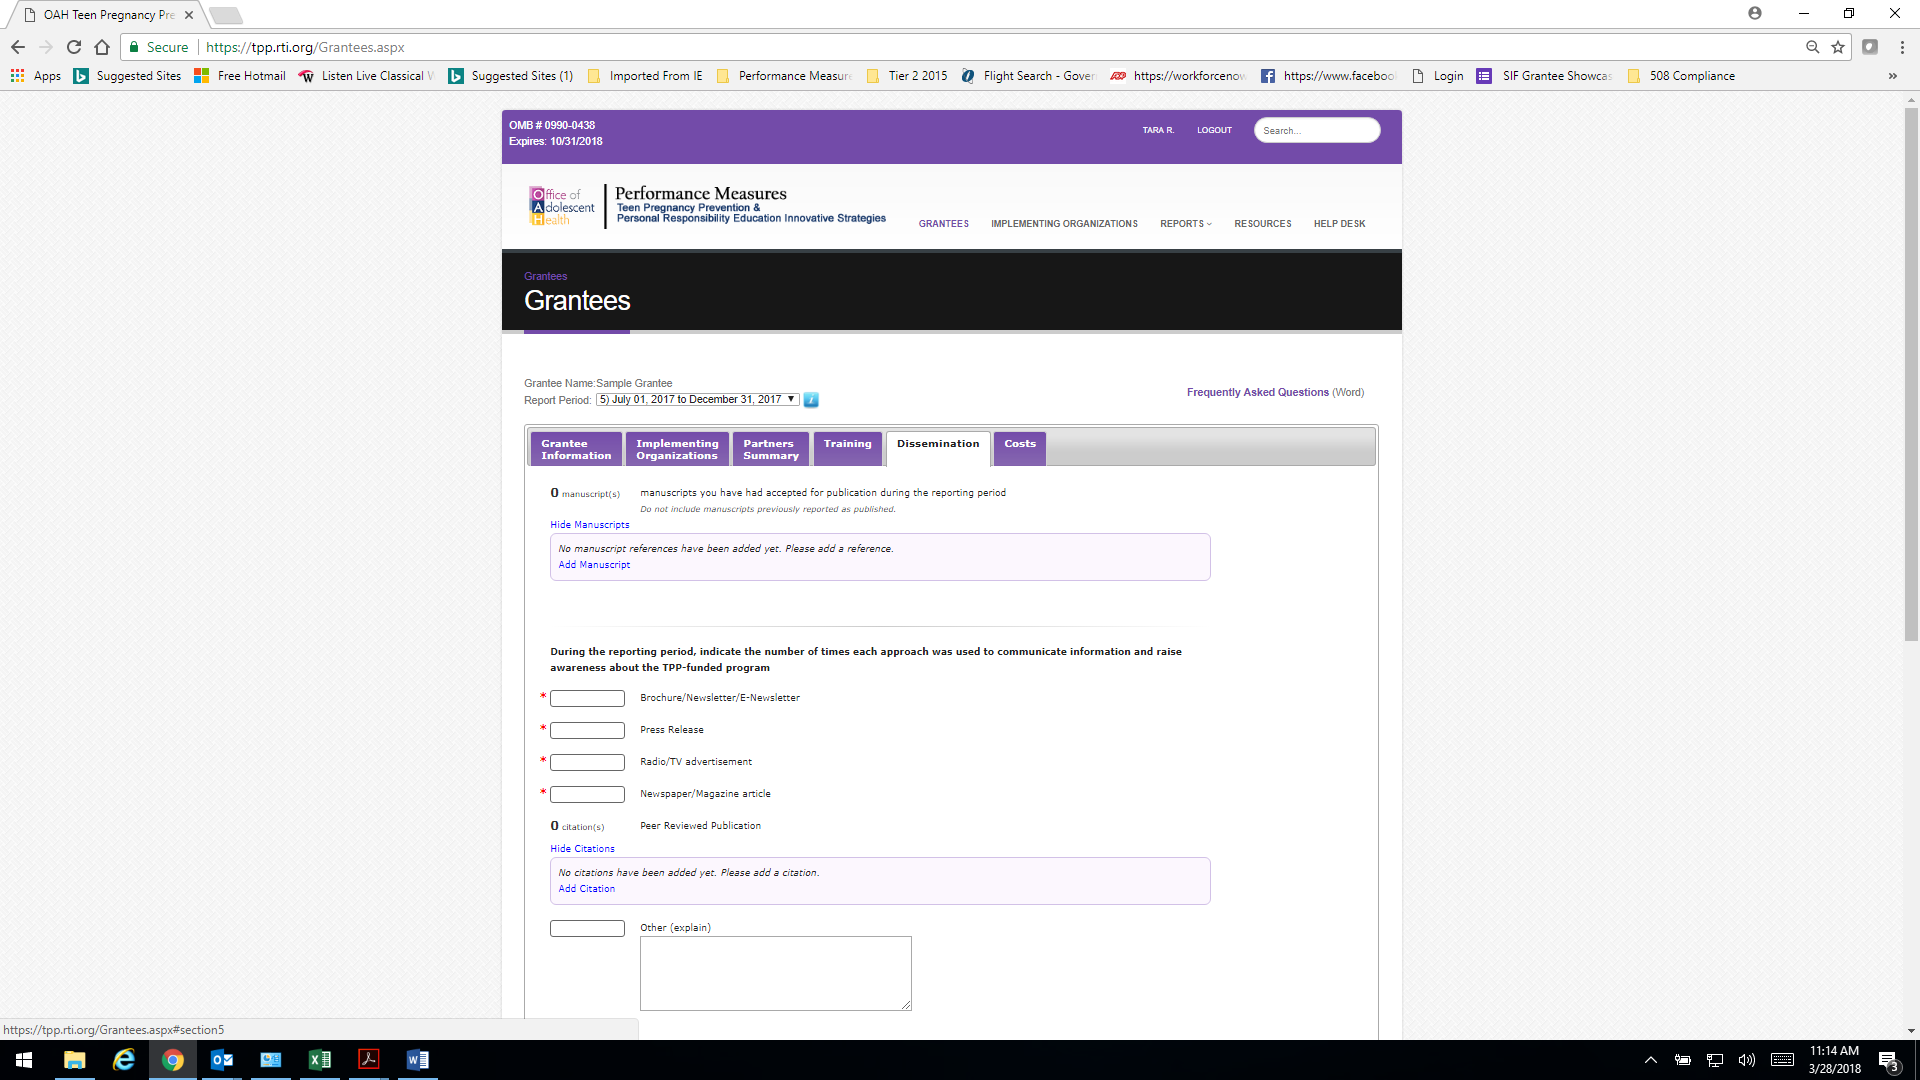Viewport: 1920px width, 1080px height.
Task: Expand the bookmarks overflow chevron
Action: click(x=1892, y=76)
